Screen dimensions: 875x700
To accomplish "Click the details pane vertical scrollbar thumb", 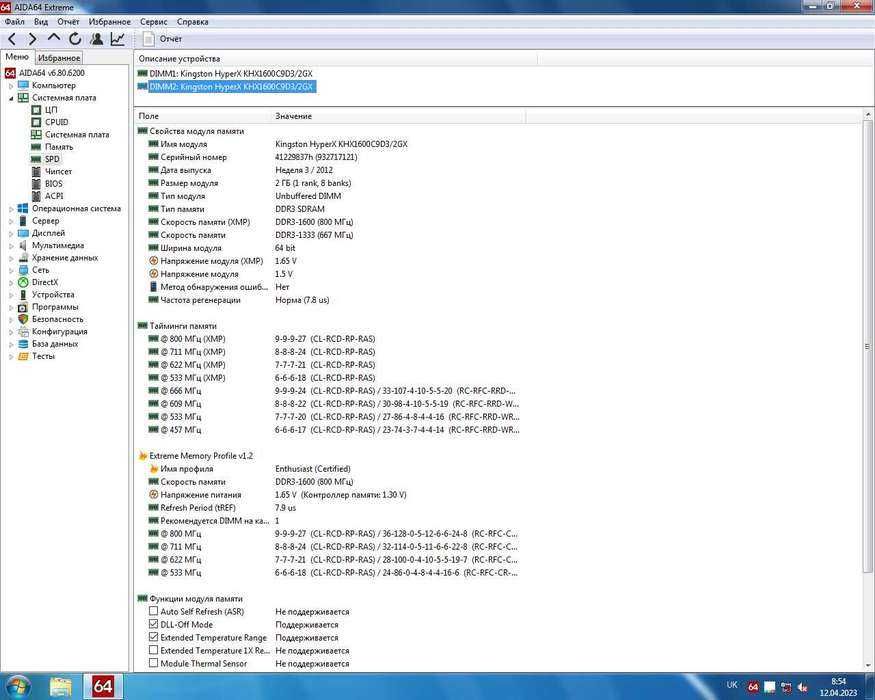I will 868,346.
